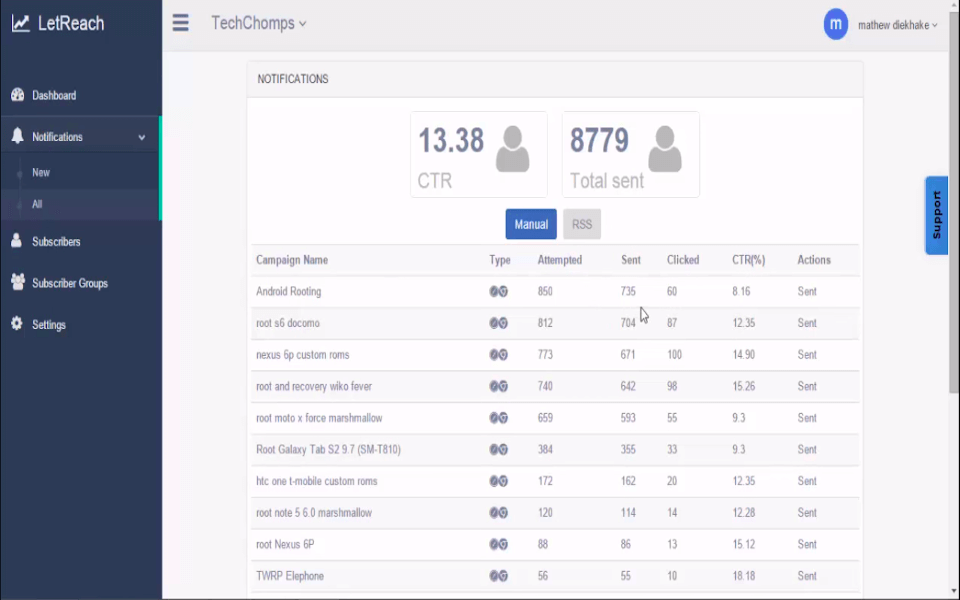Image resolution: width=960 pixels, height=600 pixels.
Task: Click the vertical page scrollbar thumb
Action: (954, 202)
